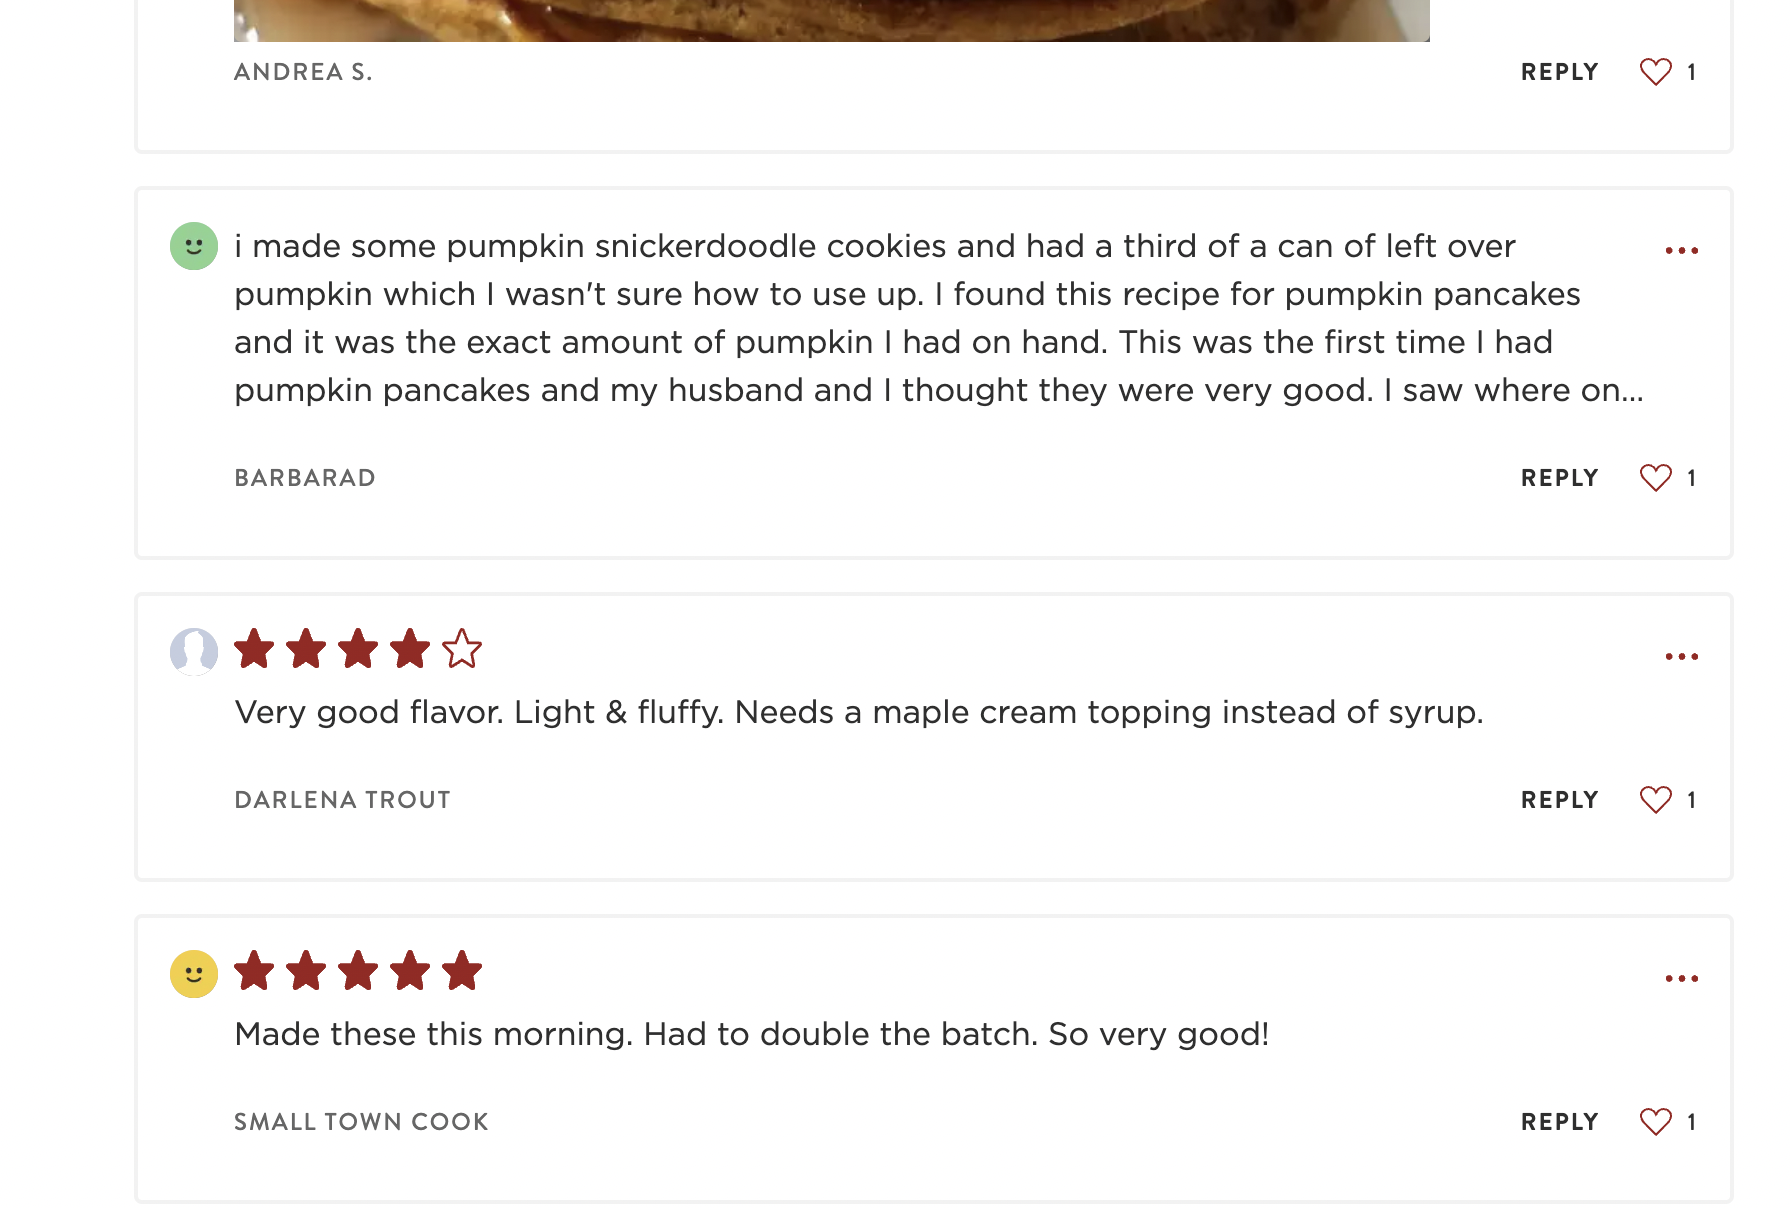Toggle heart on Small Town Cook's review
Viewport: 1790px width, 1208px height.
1655,1122
